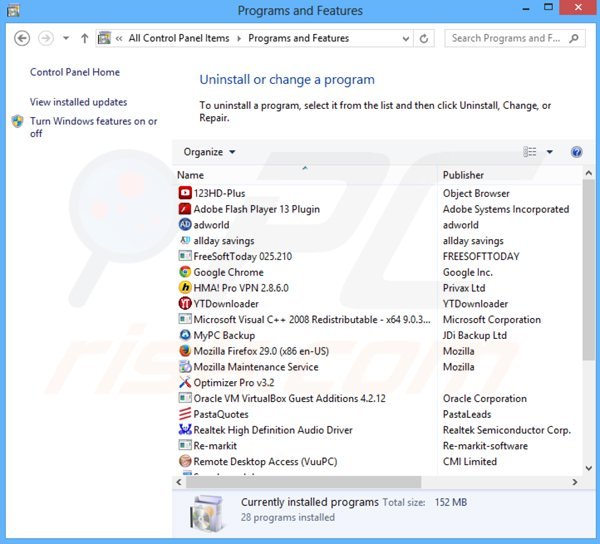
Task: Click the Oracle Corporation publisher cell
Action: [x=484, y=398]
